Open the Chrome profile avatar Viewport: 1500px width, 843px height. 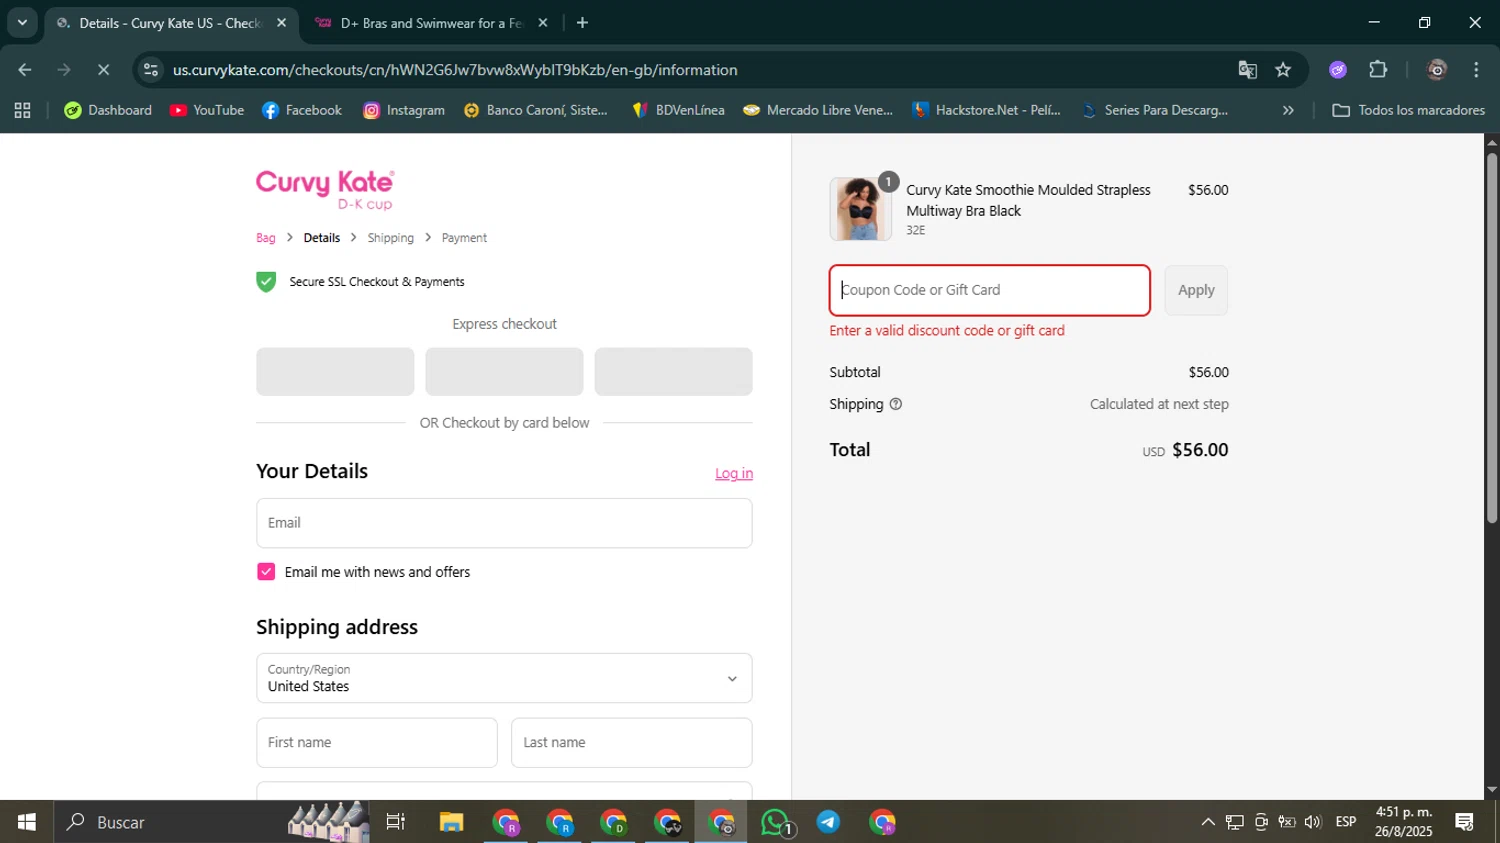[1437, 70]
